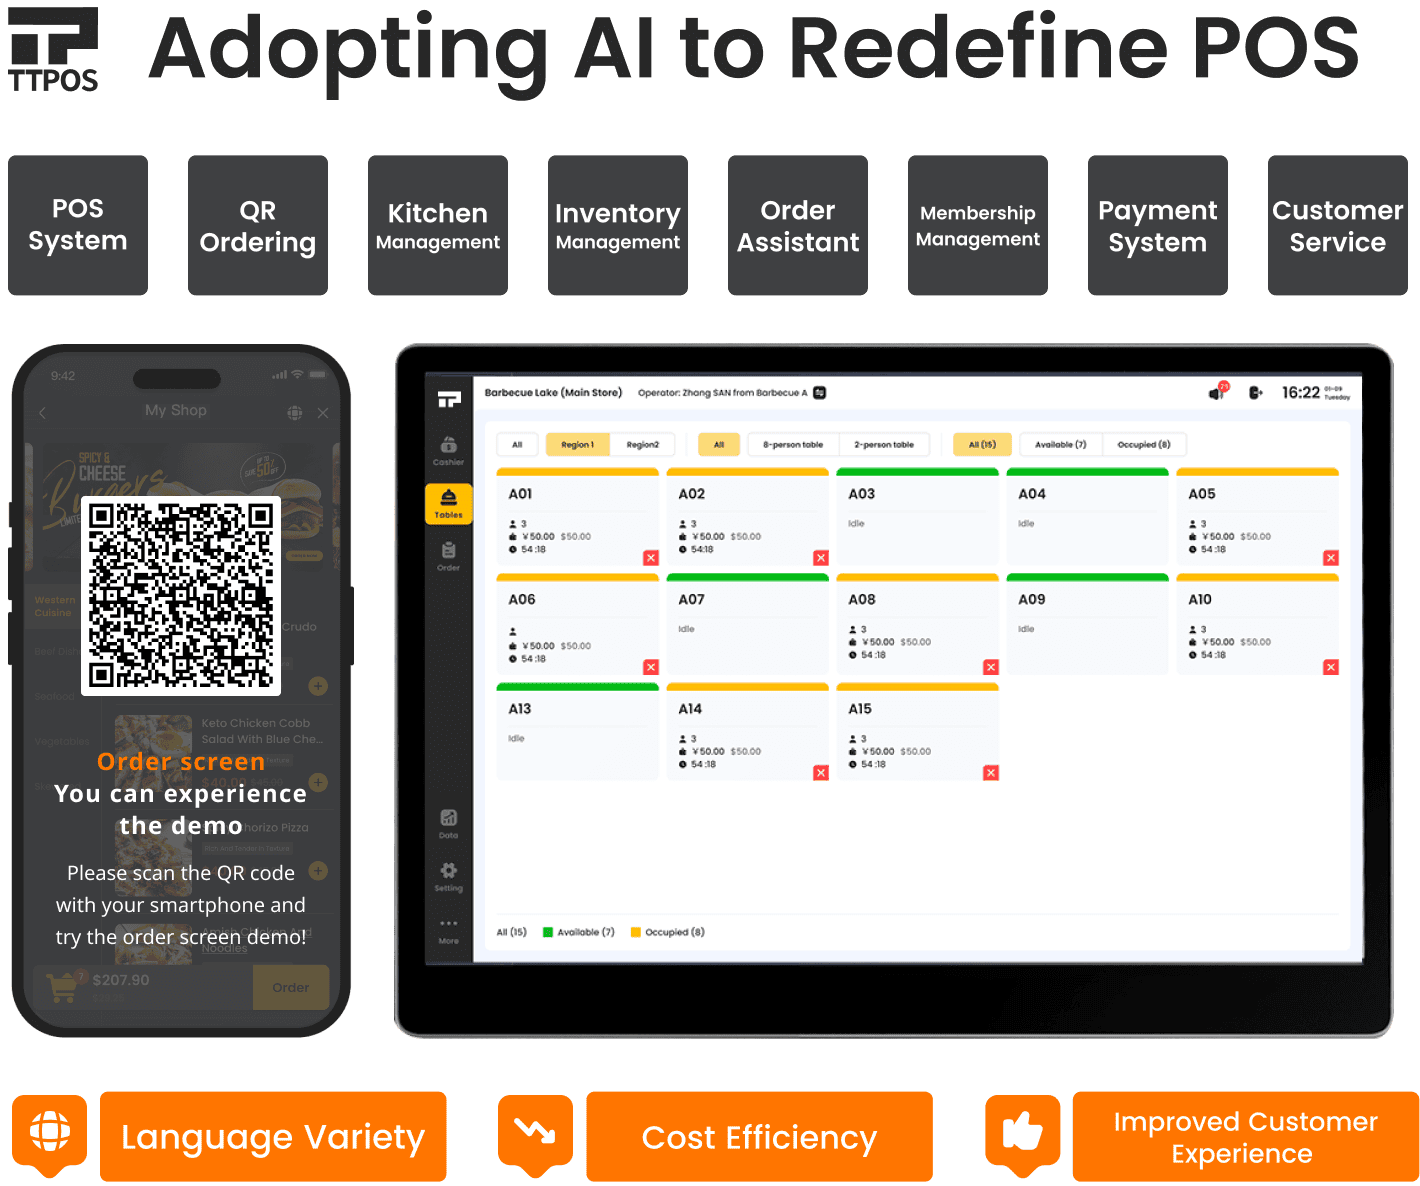
Task: Click the Payment System tile
Action: [x=1158, y=225]
